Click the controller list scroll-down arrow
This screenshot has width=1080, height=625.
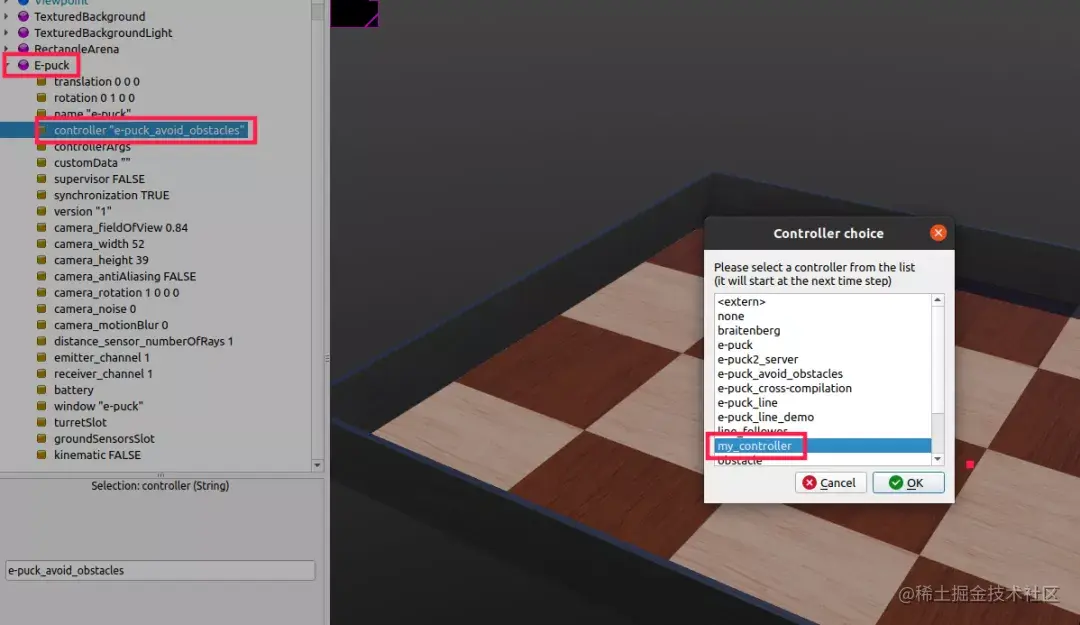937,459
